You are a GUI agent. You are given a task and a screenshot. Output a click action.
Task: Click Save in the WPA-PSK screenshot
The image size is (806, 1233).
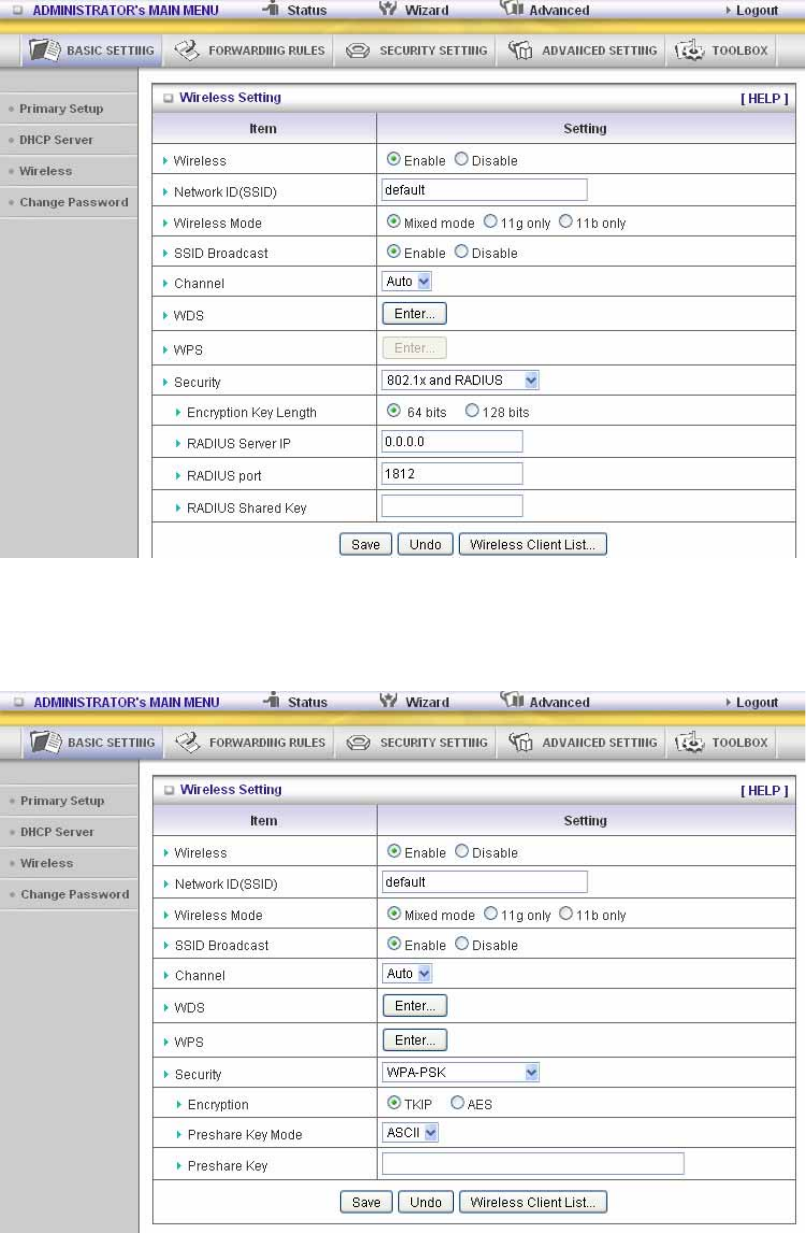pyautogui.click(x=366, y=1202)
